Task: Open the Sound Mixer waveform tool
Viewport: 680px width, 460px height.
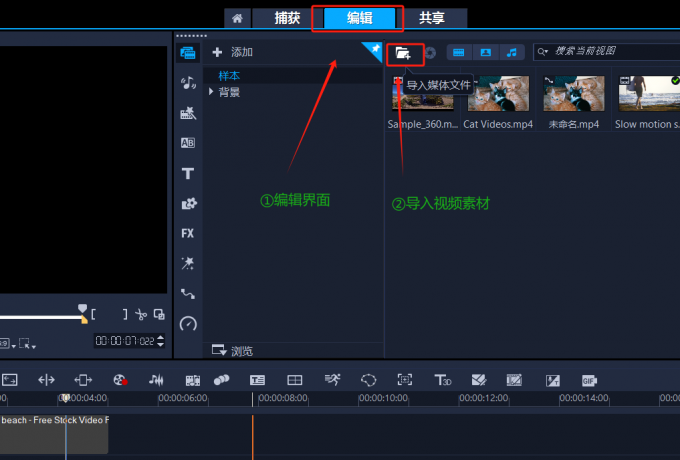Action: point(156,380)
